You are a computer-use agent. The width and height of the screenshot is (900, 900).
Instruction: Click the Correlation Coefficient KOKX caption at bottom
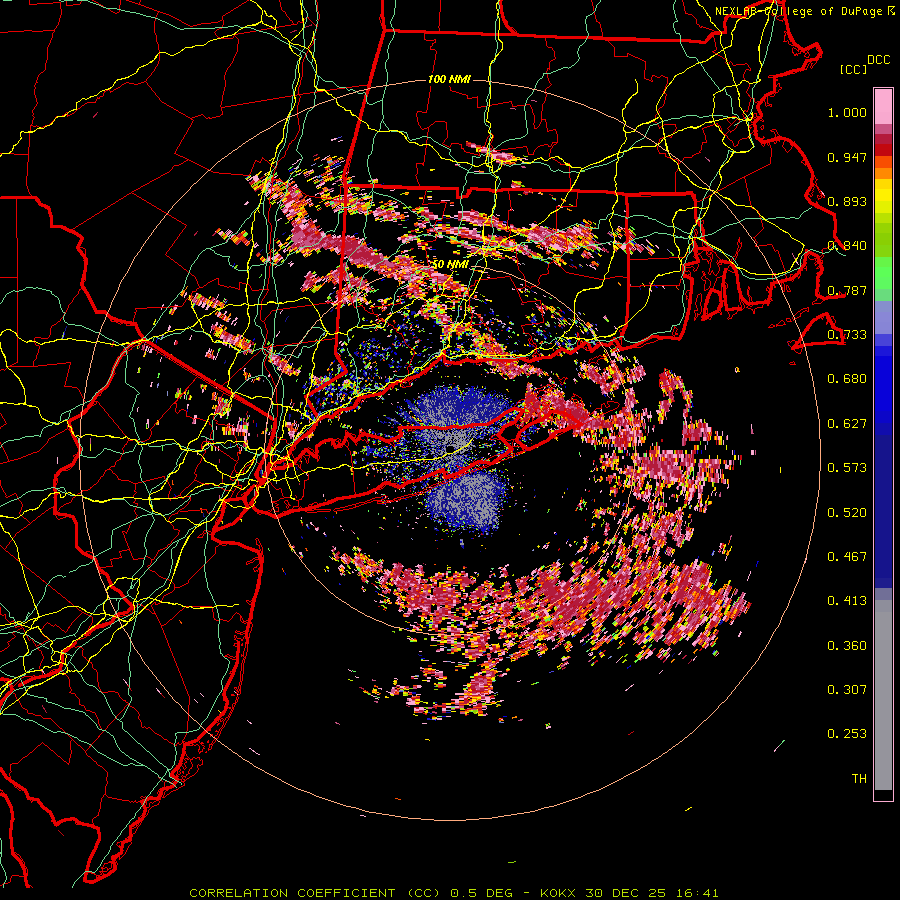pyautogui.click(x=453, y=893)
